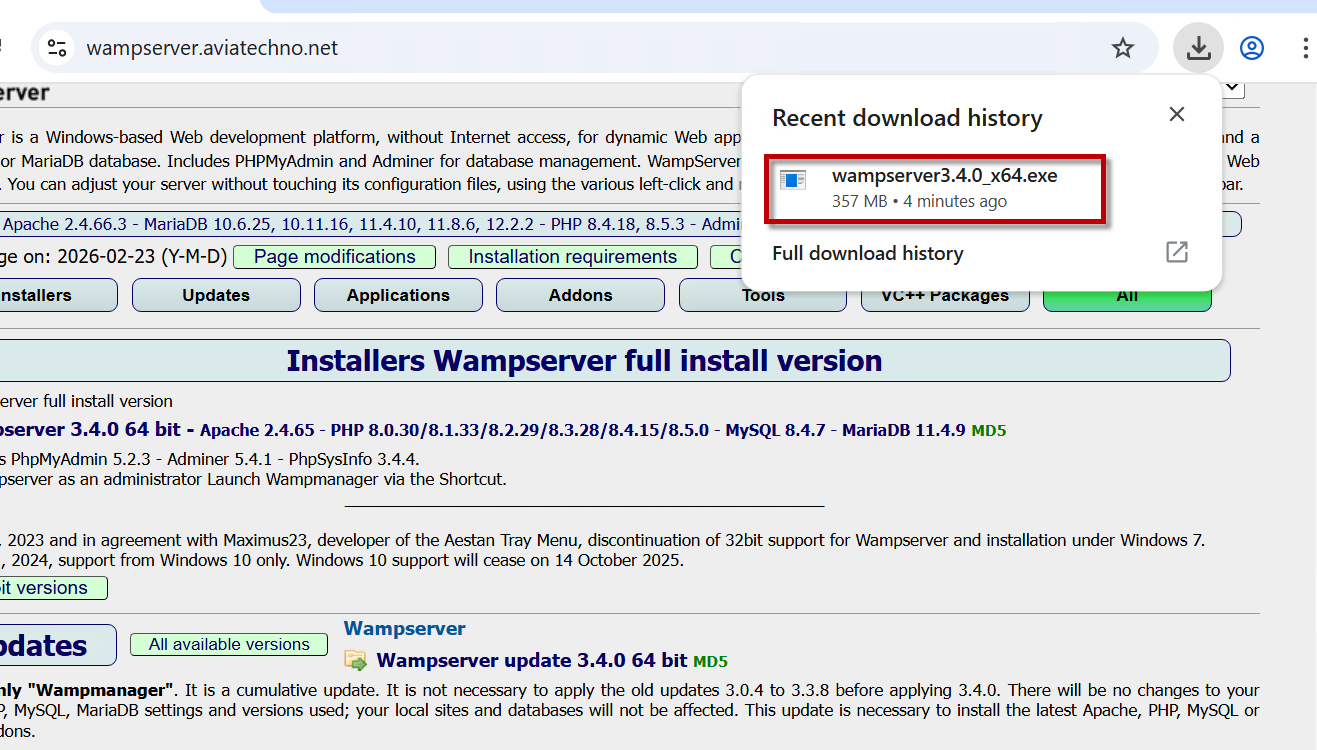Click the wampserver.aviatechno.net address bar
Viewport: 1317px width, 750px height.
(500, 48)
